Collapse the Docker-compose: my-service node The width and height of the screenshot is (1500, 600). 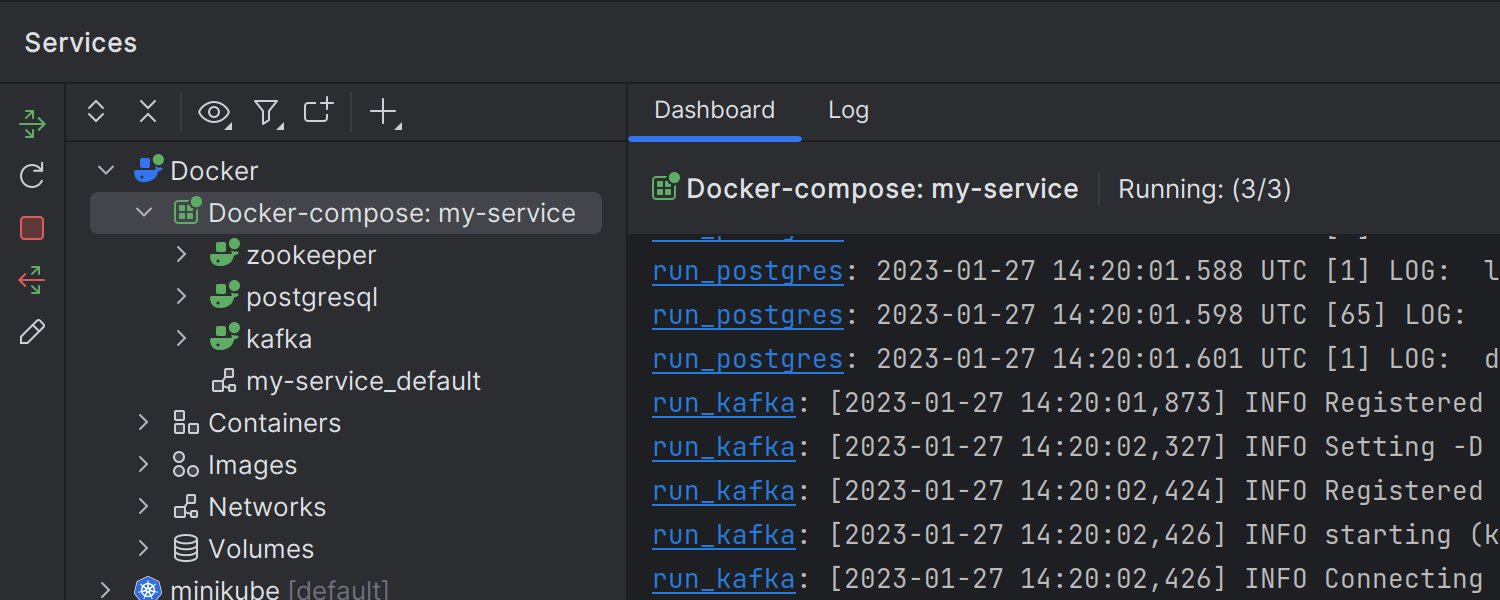pos(143,212)
